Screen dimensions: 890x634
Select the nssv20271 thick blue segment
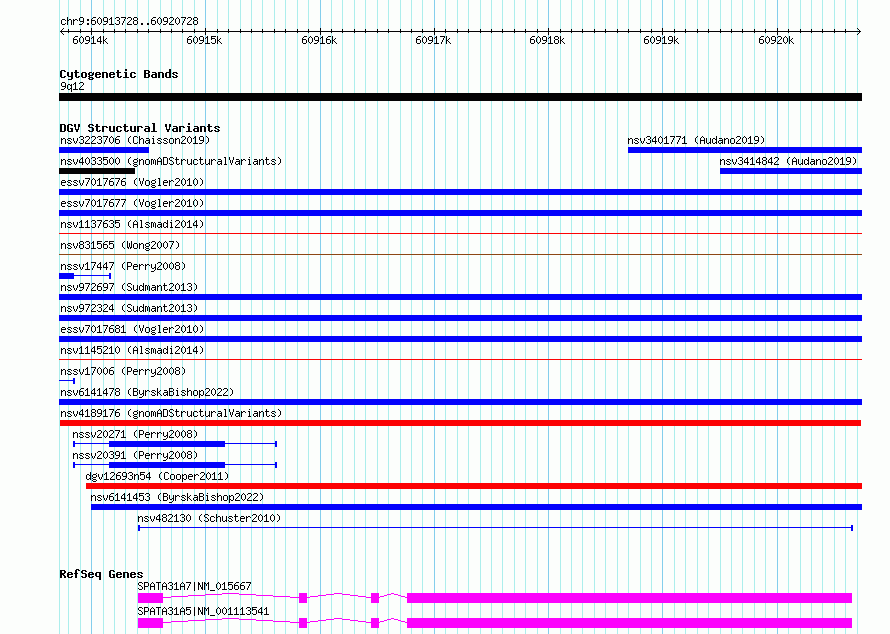point(167,444)
